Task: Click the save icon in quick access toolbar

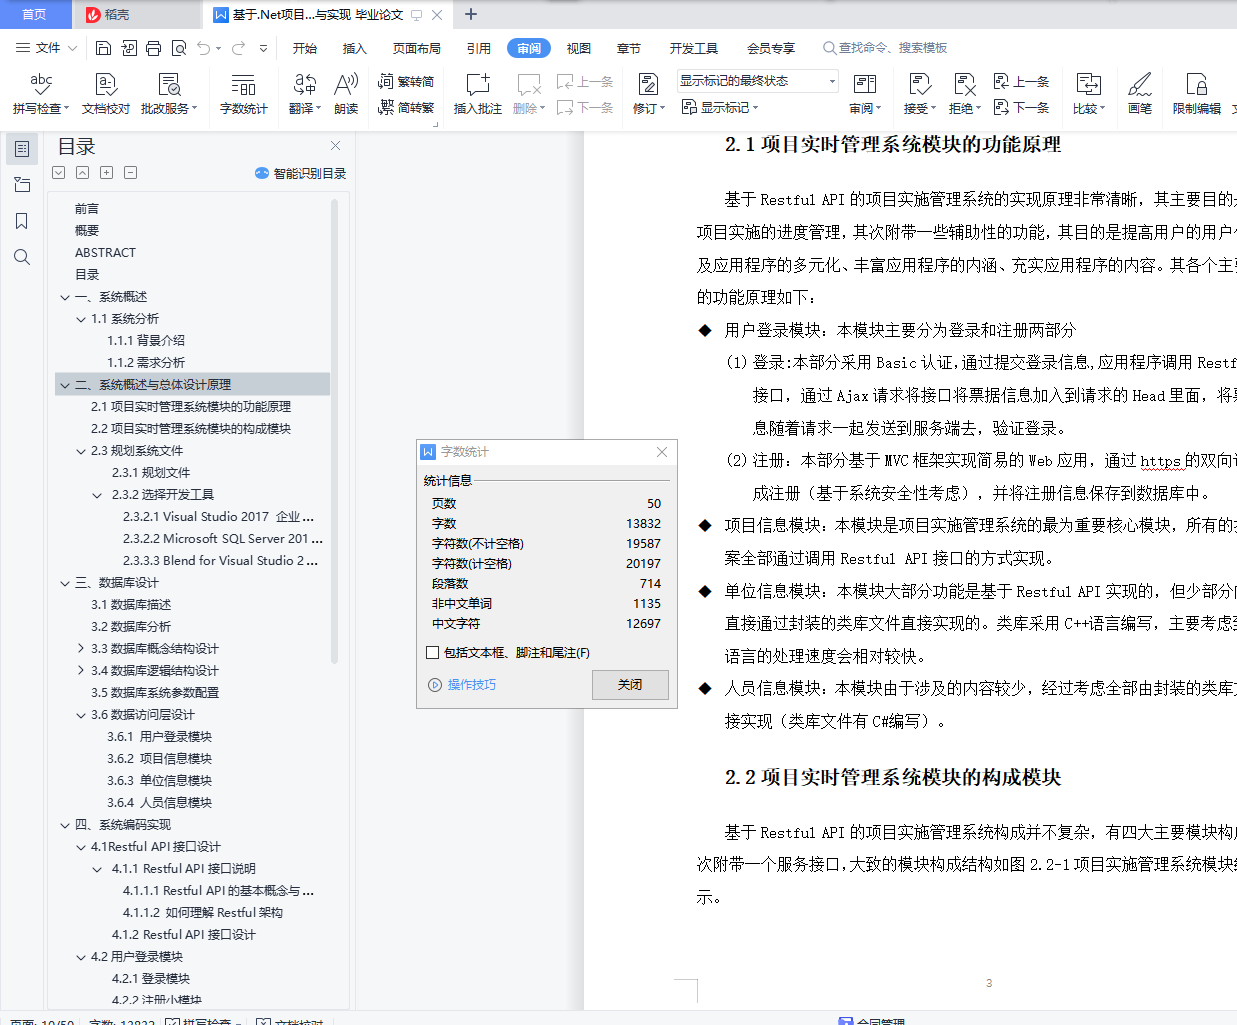Action: [x=103, y=48]
